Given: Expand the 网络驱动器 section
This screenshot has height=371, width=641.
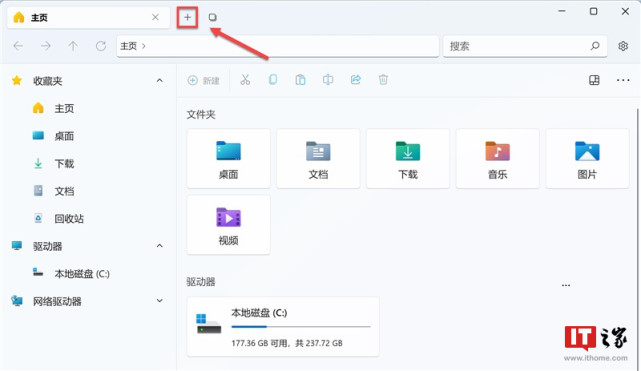Looking at the screenshot, I should point(159,301).
